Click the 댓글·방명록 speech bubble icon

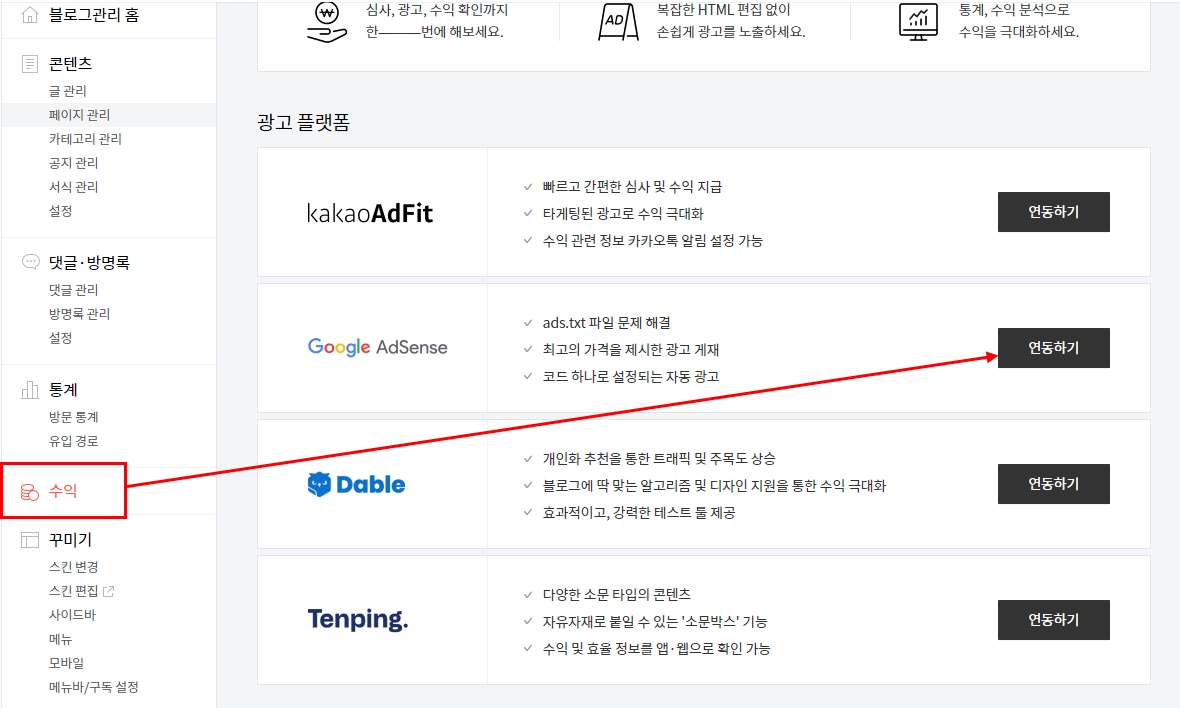click(x=30, y=262)
